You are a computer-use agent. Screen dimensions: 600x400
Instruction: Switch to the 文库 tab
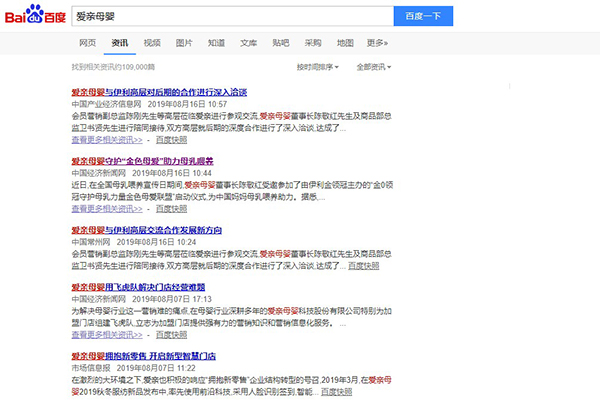tap(249, 43)
